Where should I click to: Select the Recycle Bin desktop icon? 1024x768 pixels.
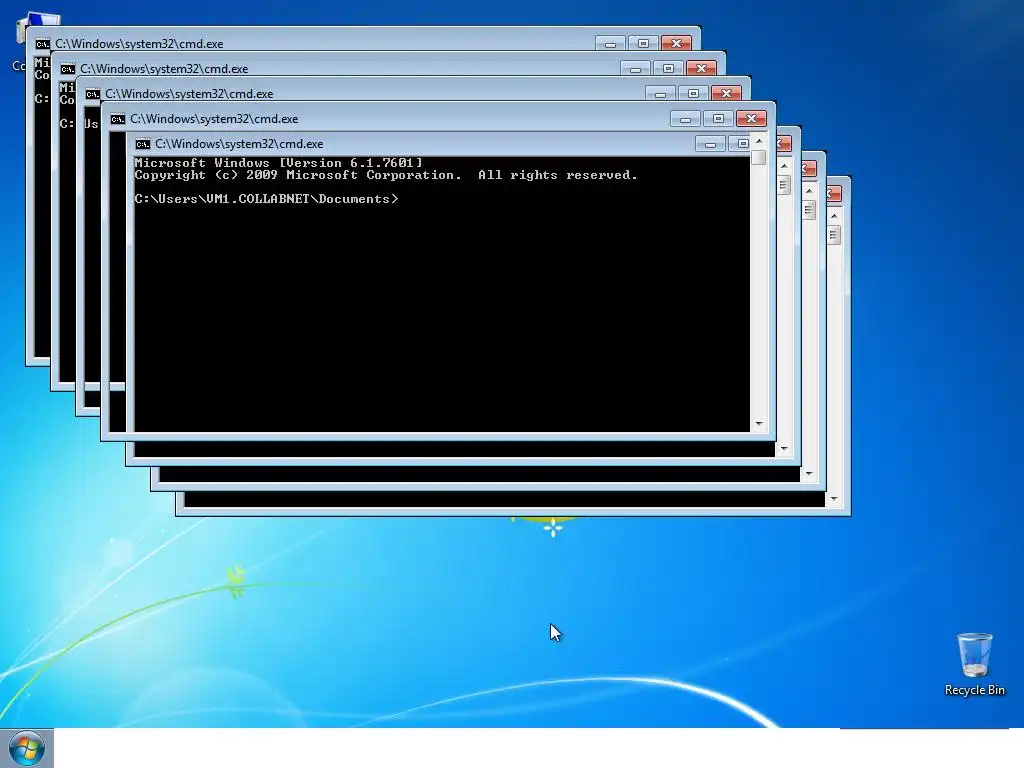[975, 654]
